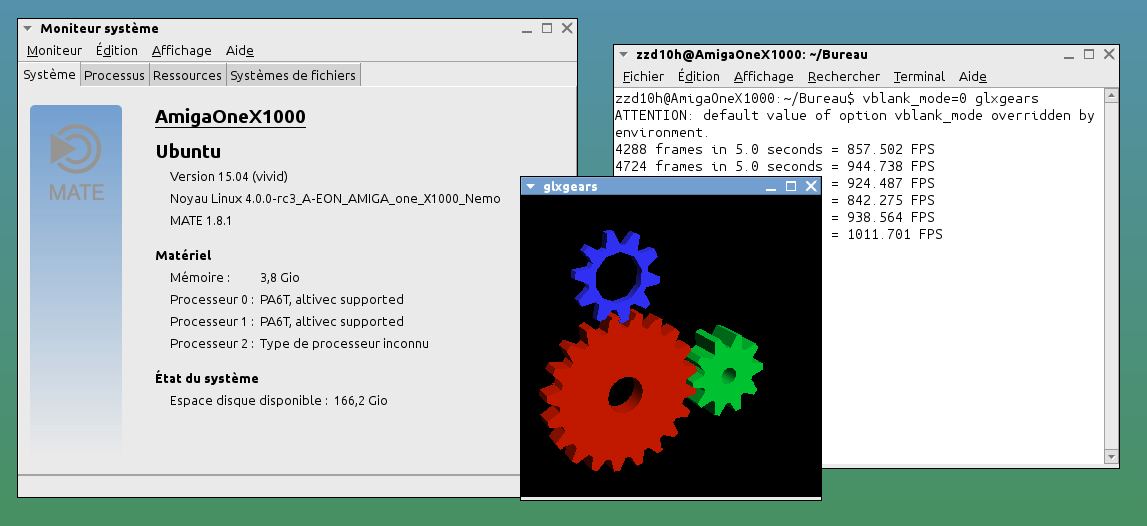Select the Systèmes de fichiers tab
Screen dimensions: 1147x526
292,75
